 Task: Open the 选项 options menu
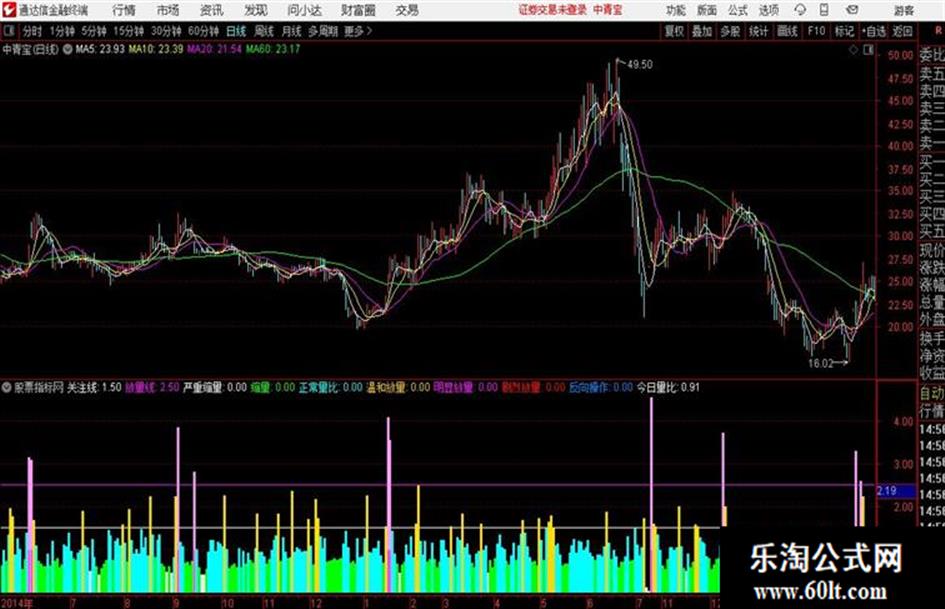[x=769, y=10]
